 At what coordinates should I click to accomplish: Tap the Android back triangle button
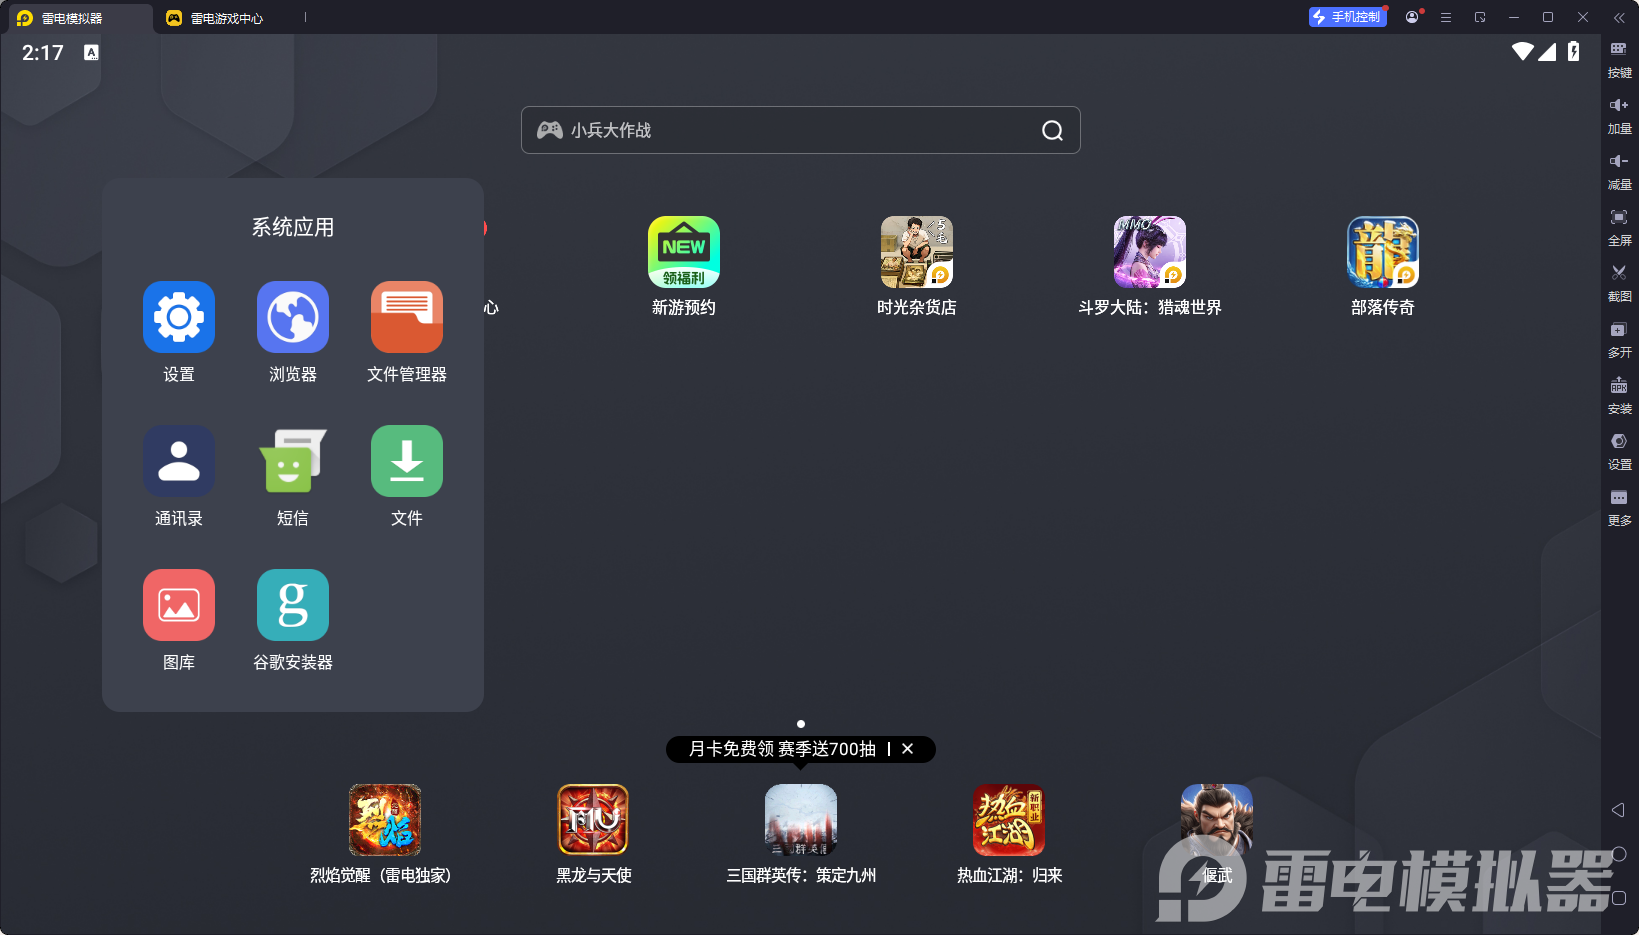pyautogui.click(x=1618, y=810)
